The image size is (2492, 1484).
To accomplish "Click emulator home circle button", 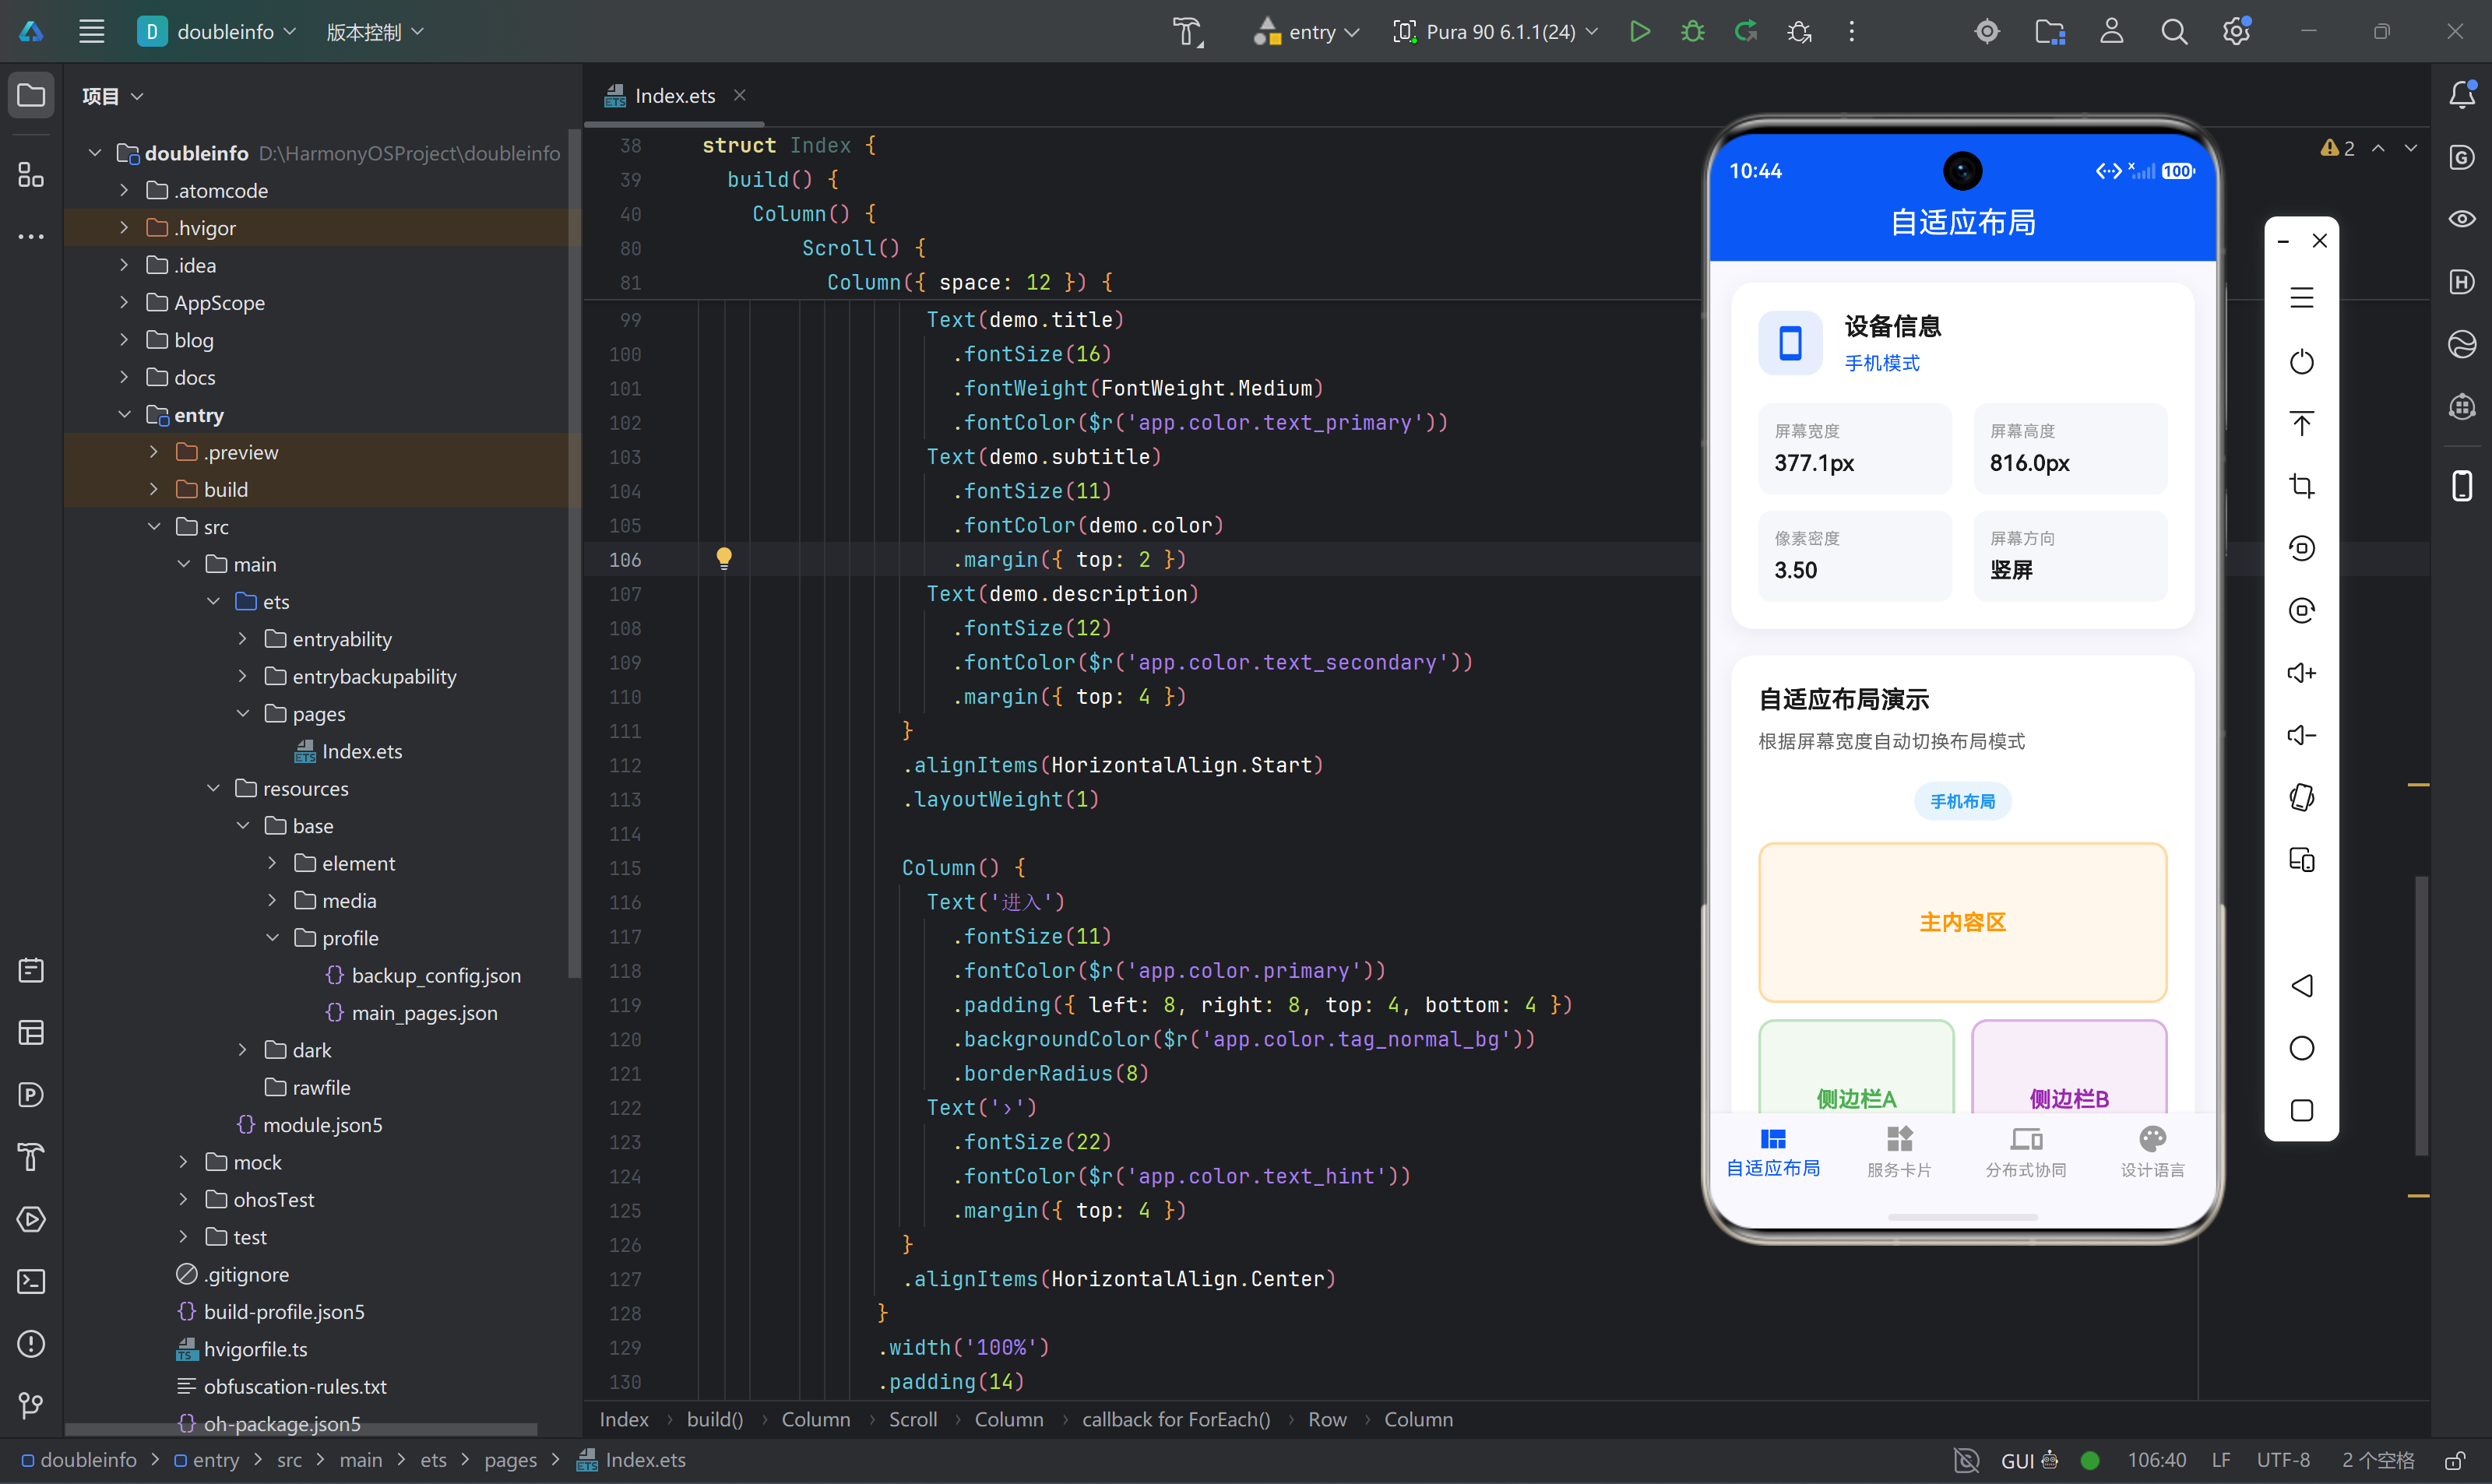I will (x=2302, y=1048).
